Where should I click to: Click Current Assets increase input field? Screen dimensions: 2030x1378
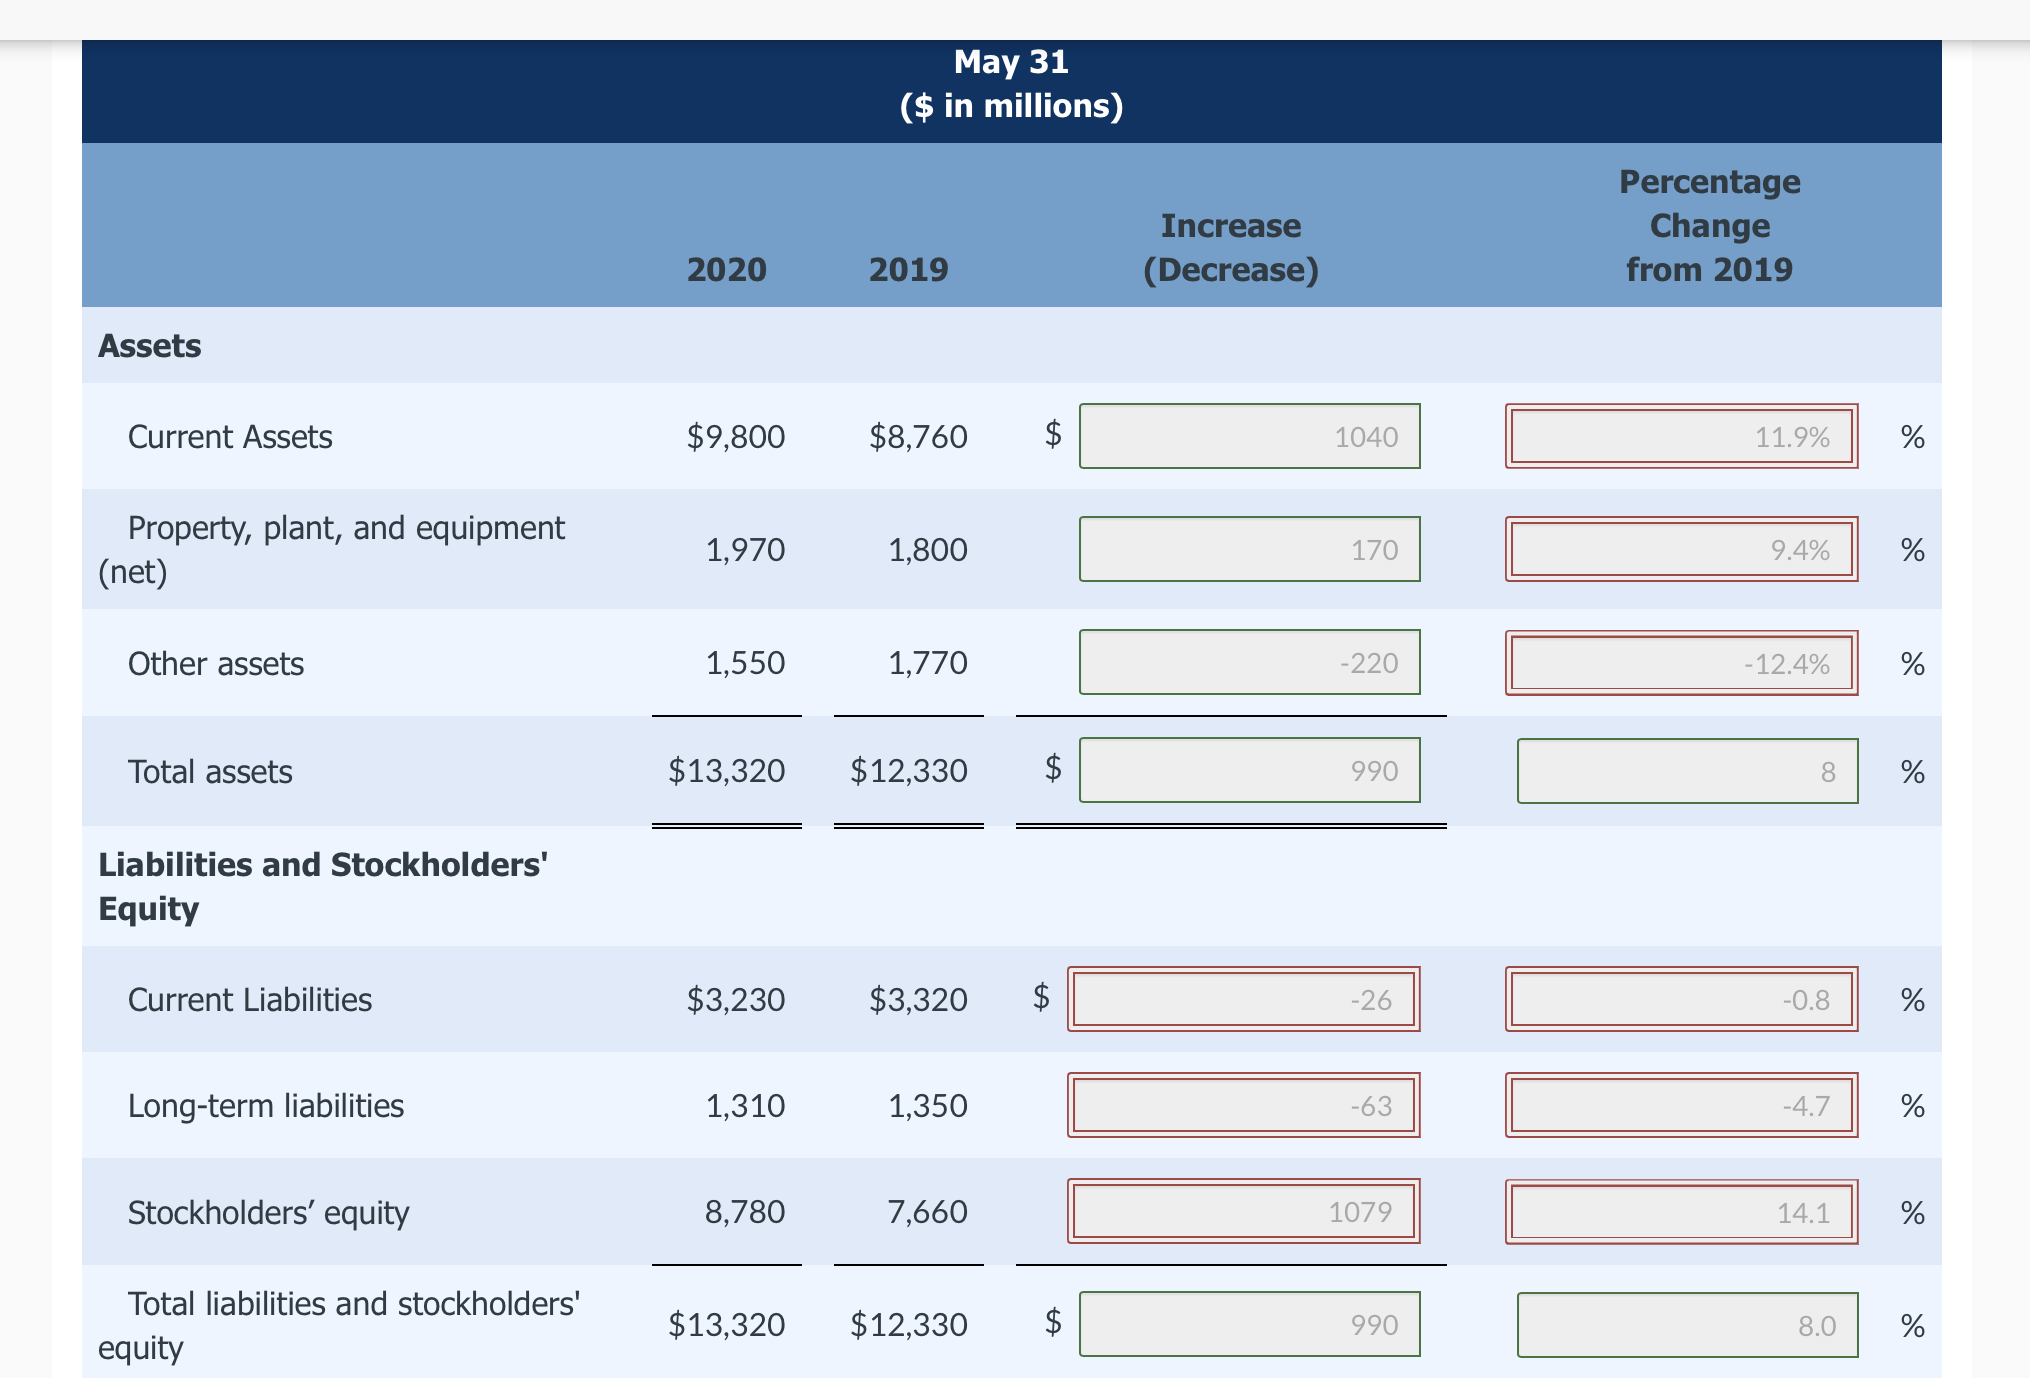1249,436
